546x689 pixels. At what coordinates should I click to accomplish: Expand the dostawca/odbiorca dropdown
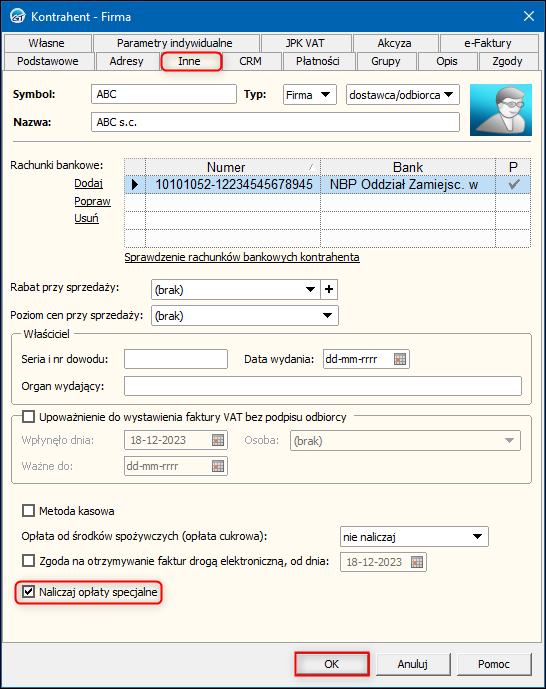(x=403, y=94)
